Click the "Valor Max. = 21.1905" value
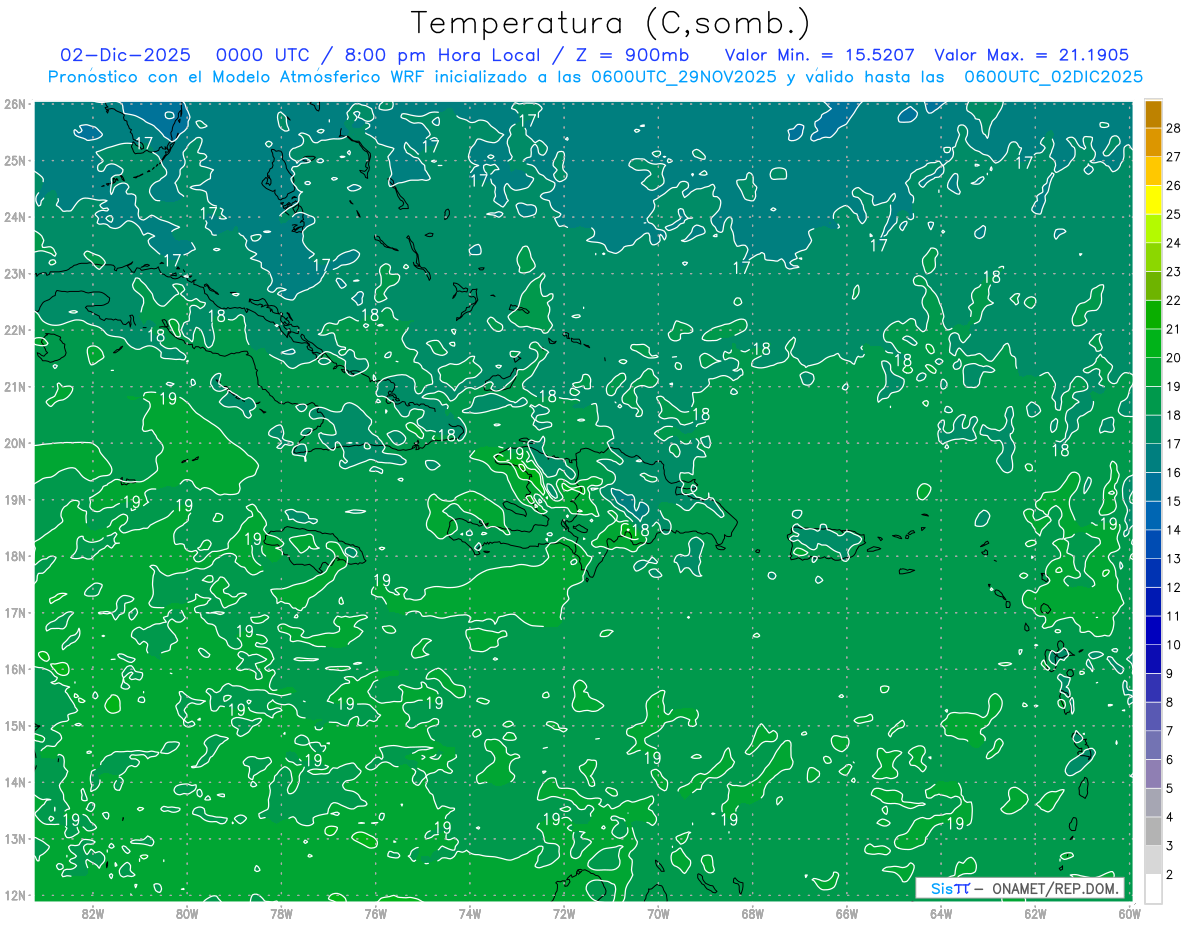Screen dimensions: 1200x927 (x=1032, y=55)
